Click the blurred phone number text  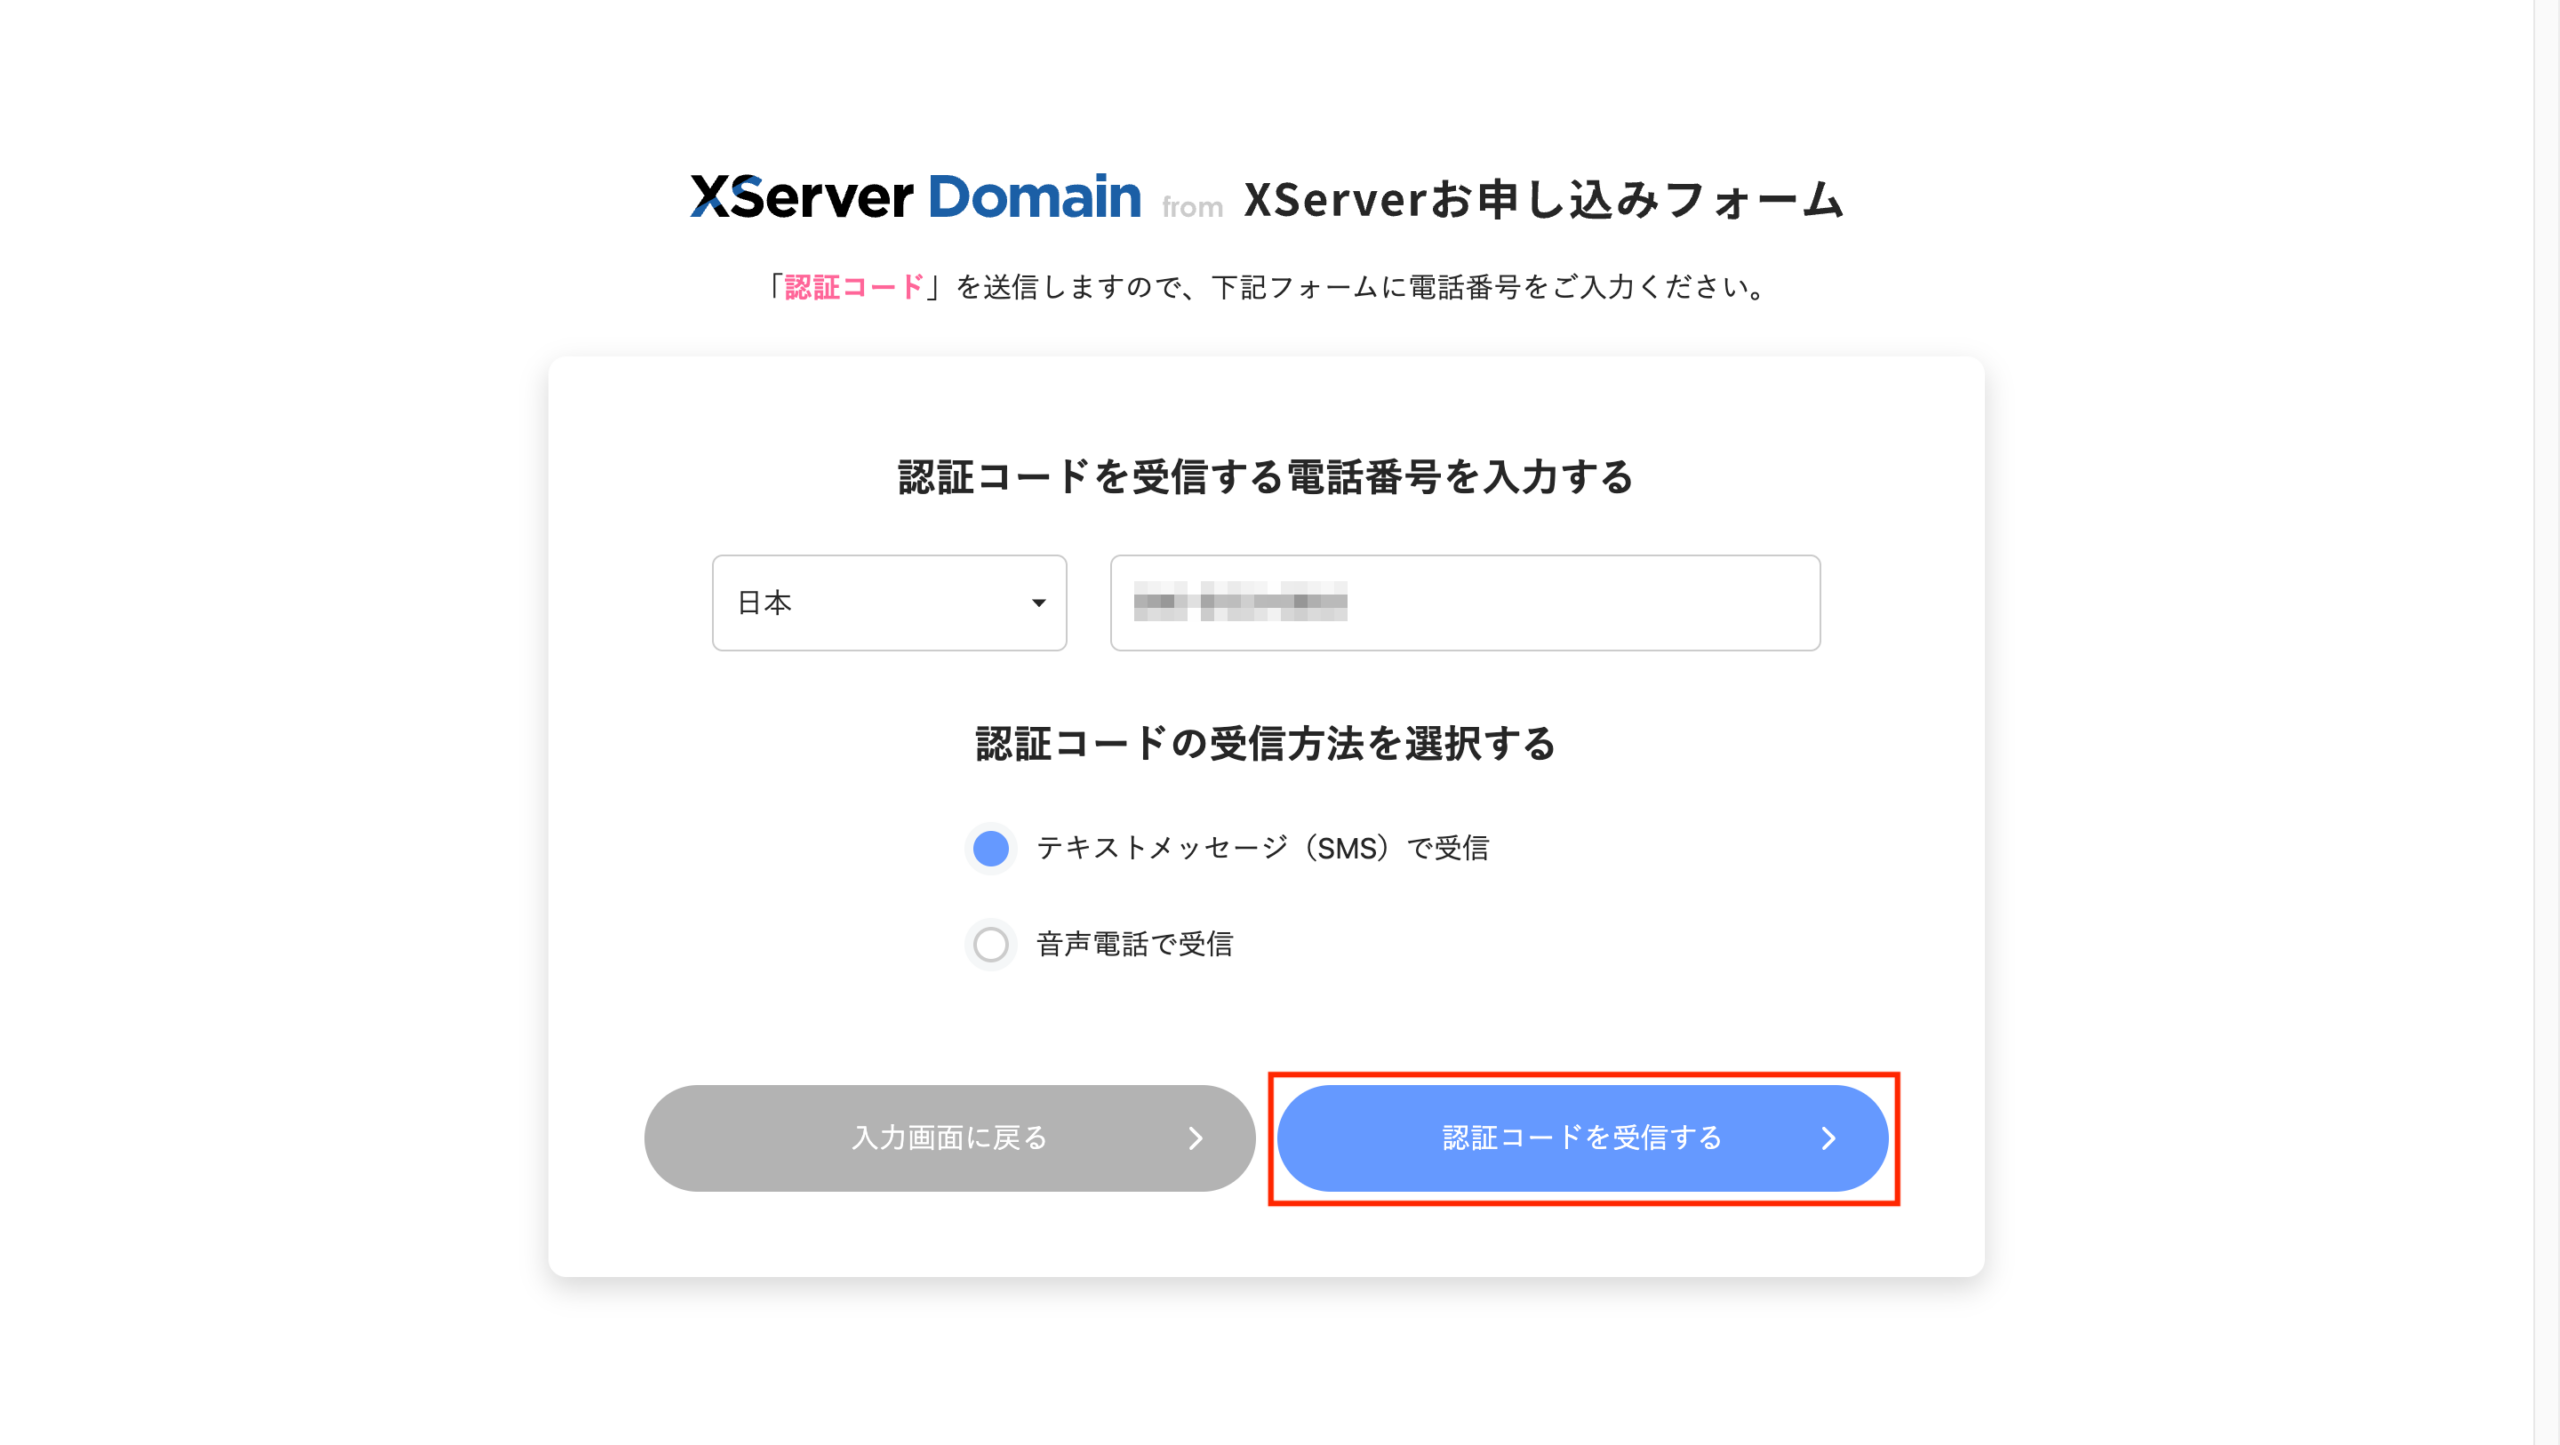(x=1240, y=602)
